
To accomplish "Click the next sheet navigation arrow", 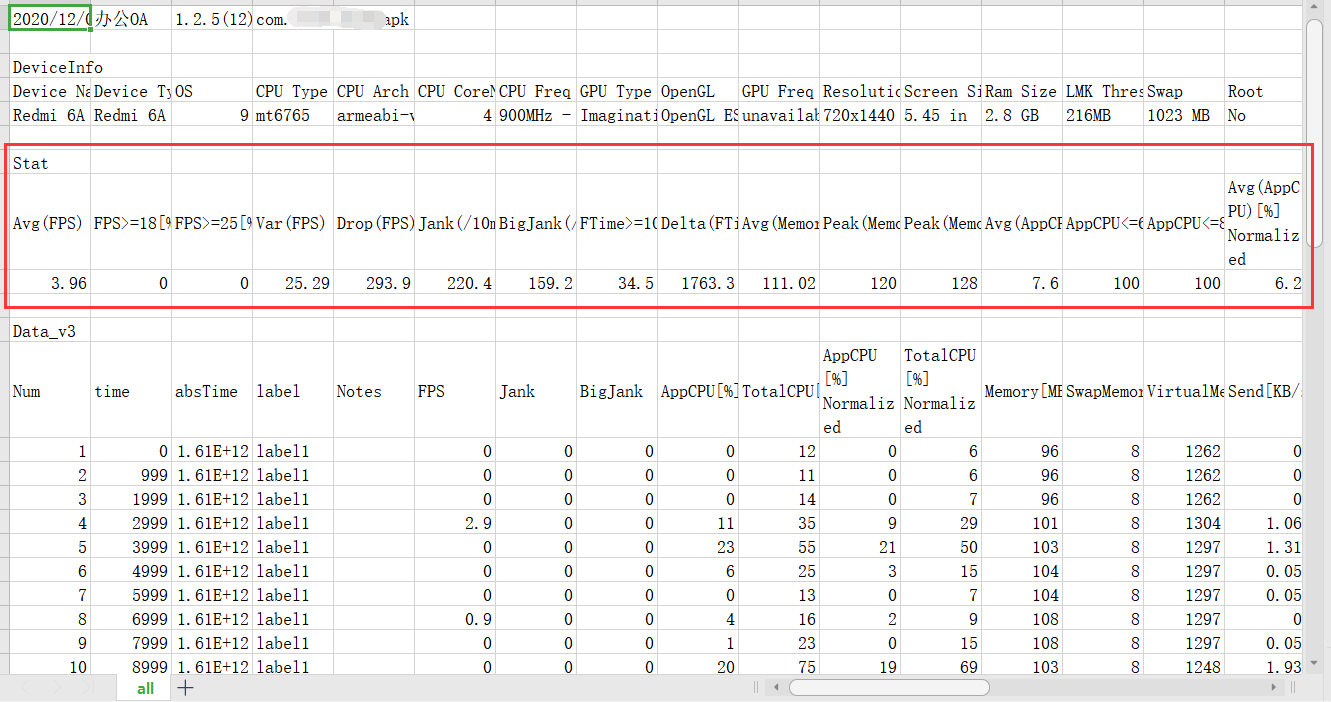I will [88, 688].
